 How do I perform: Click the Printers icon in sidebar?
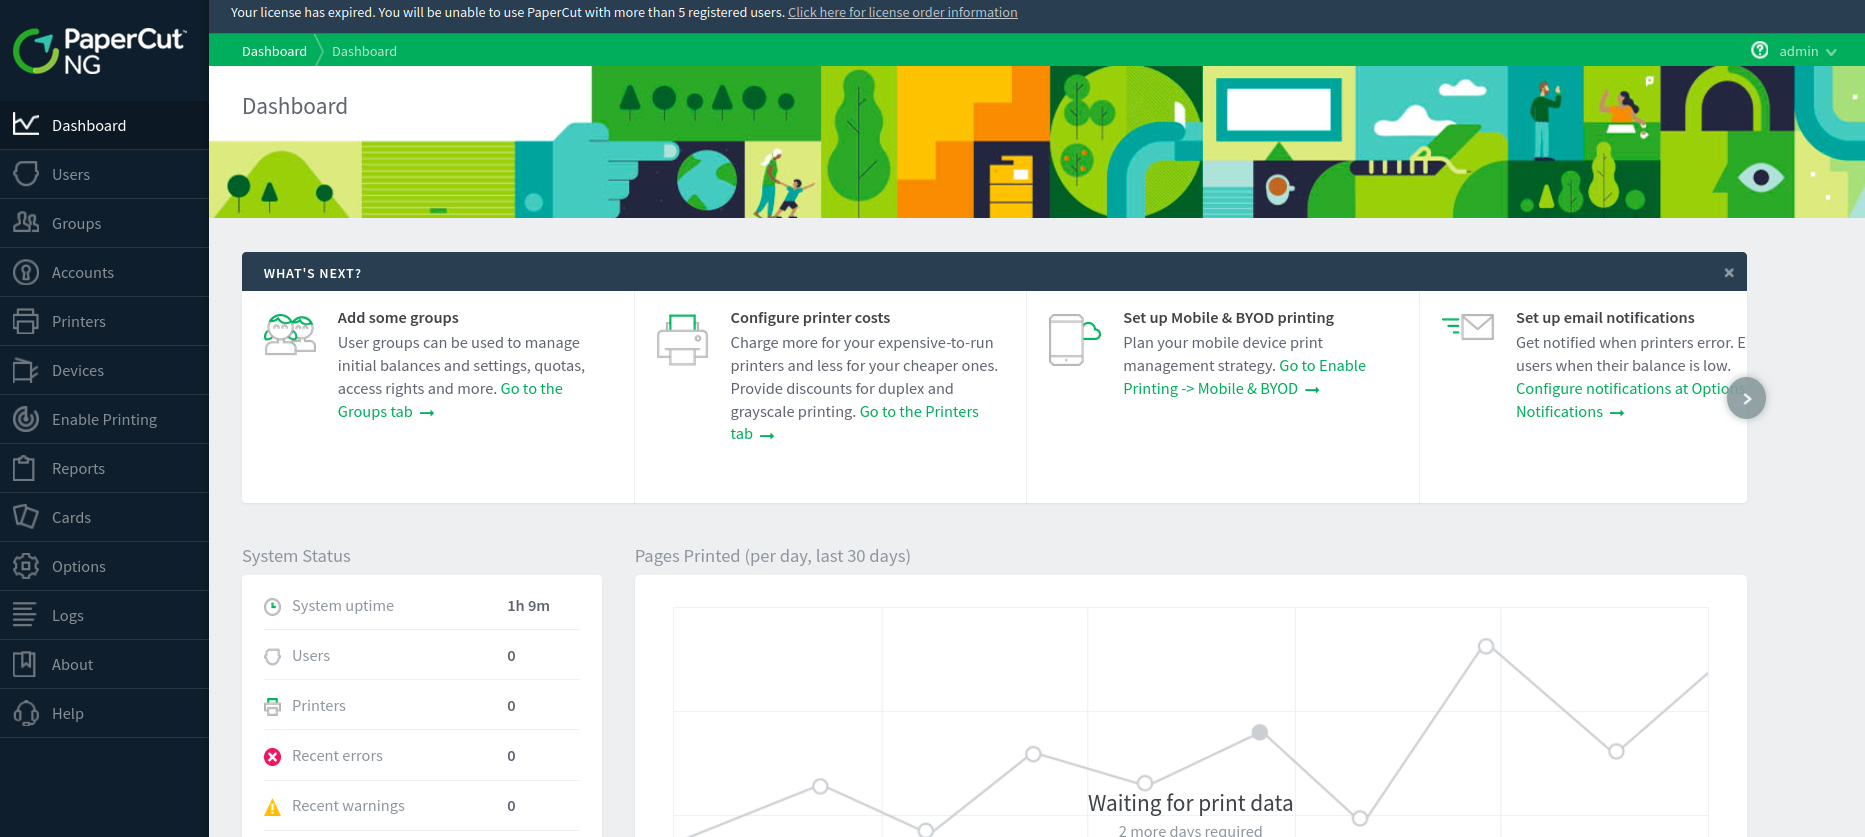pos(26,320)
